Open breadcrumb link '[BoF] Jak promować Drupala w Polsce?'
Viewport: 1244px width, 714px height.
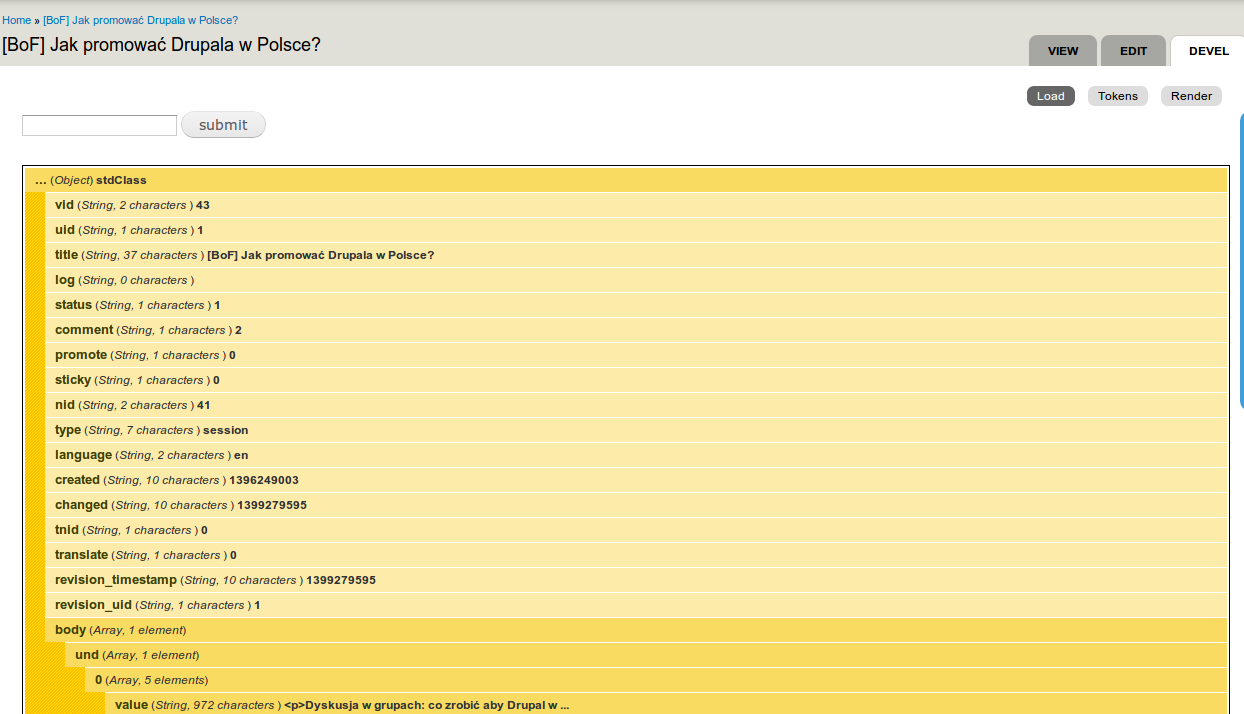point(140,20)
